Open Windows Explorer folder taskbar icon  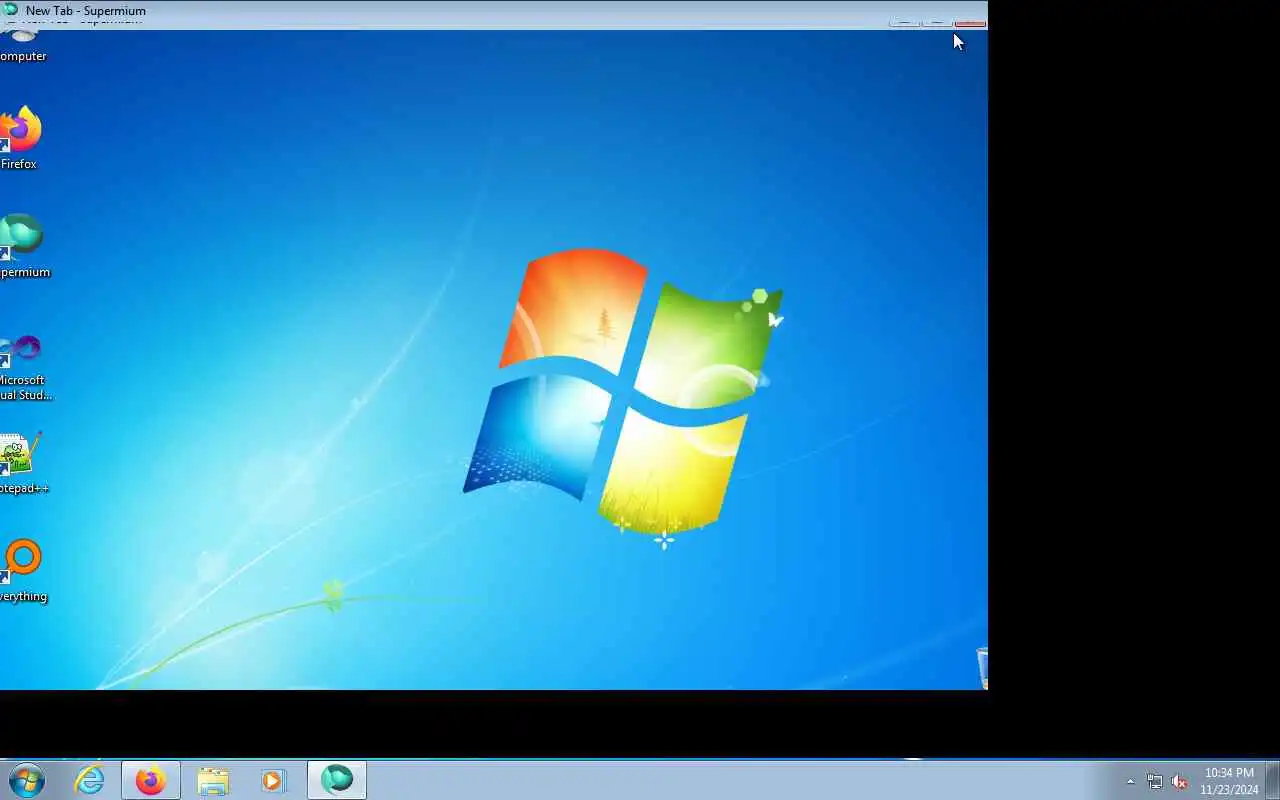pyautogui.click(x=213, y=780)
